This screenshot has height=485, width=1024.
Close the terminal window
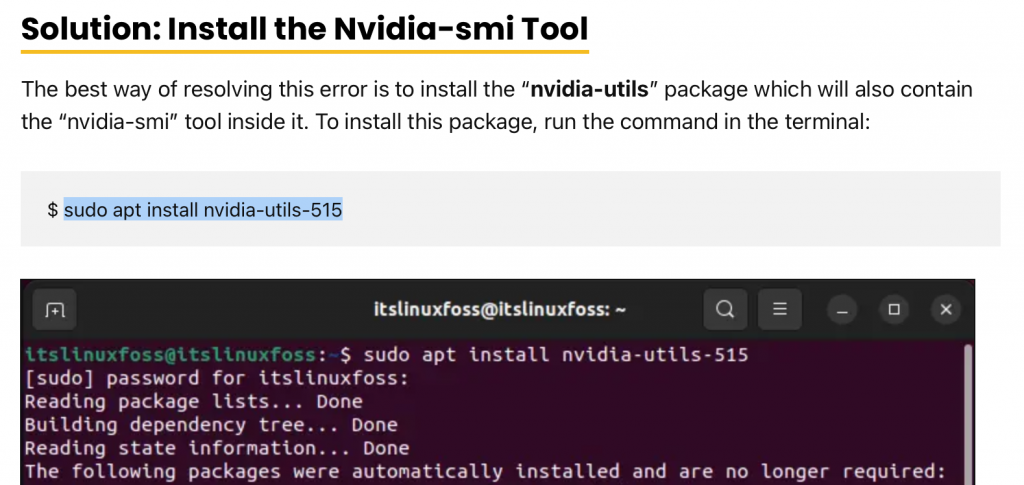click(946, 309)
